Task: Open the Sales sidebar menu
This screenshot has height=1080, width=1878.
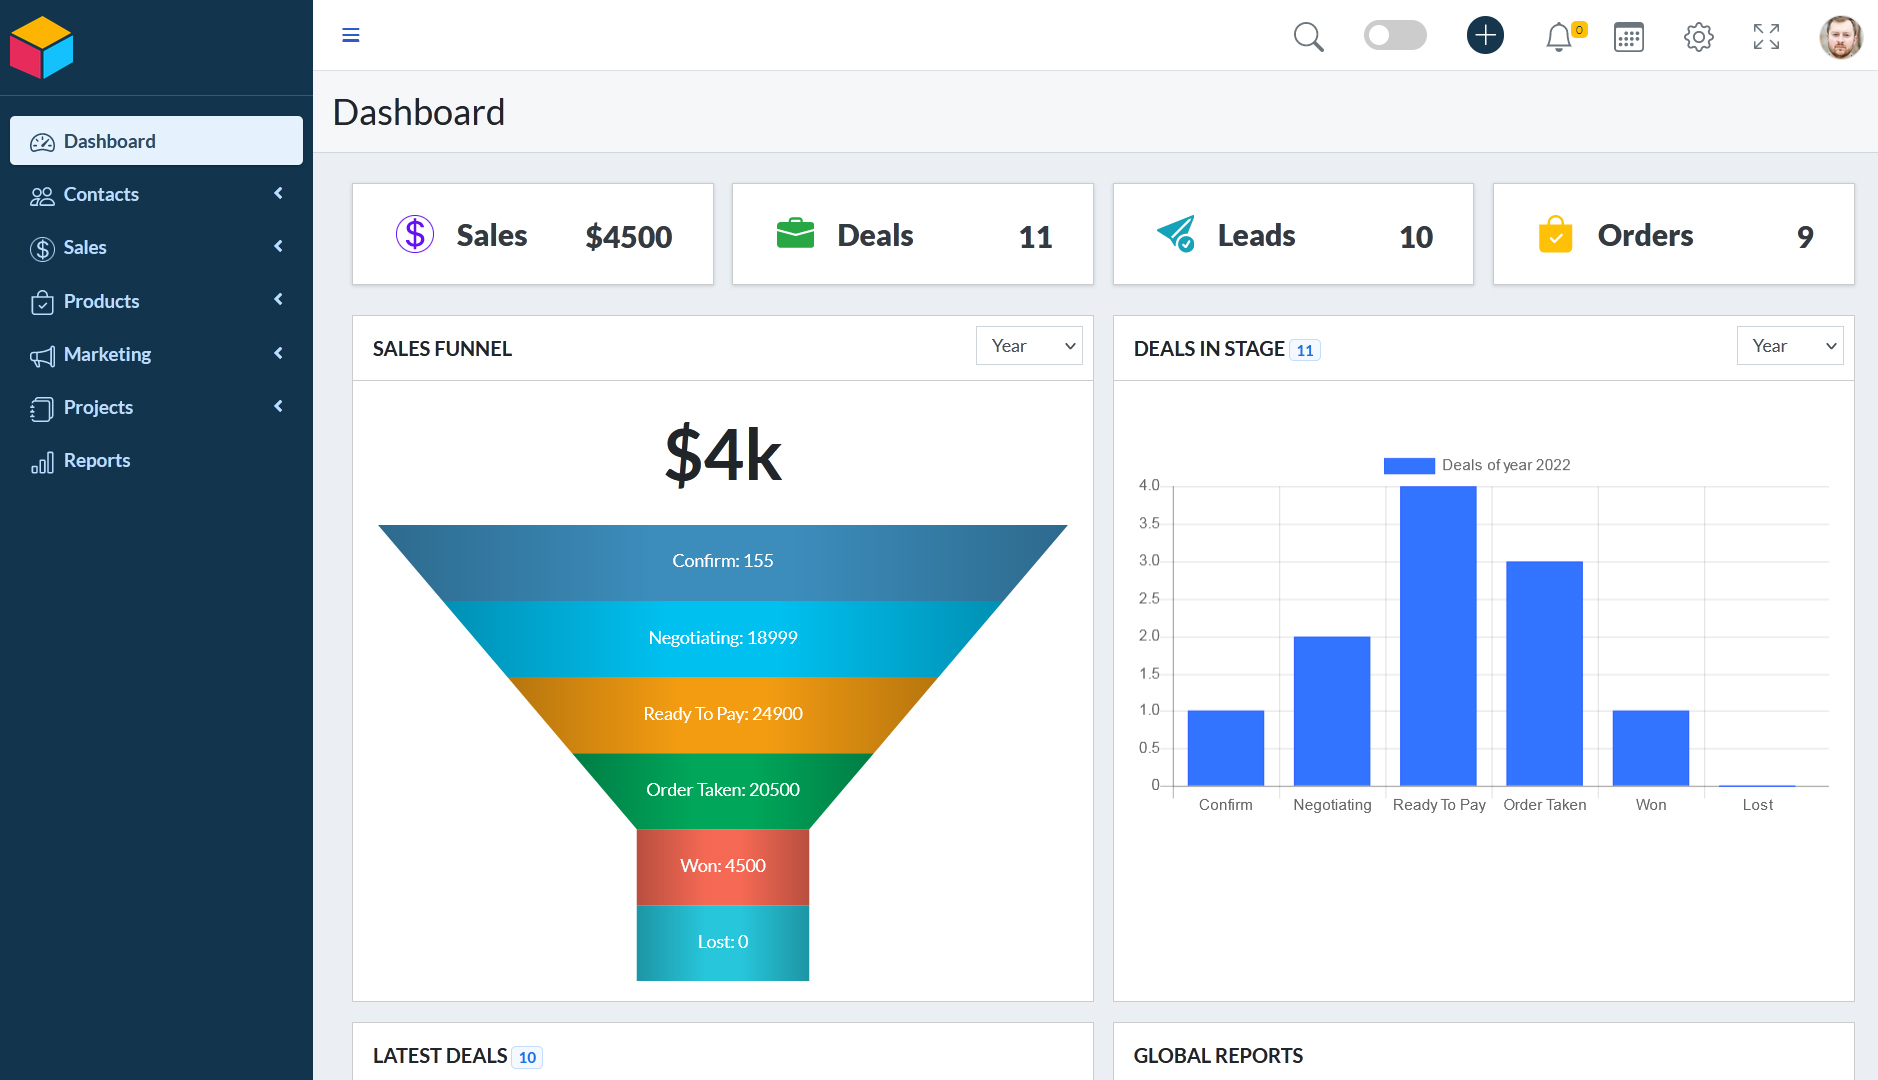Action: 156,247
